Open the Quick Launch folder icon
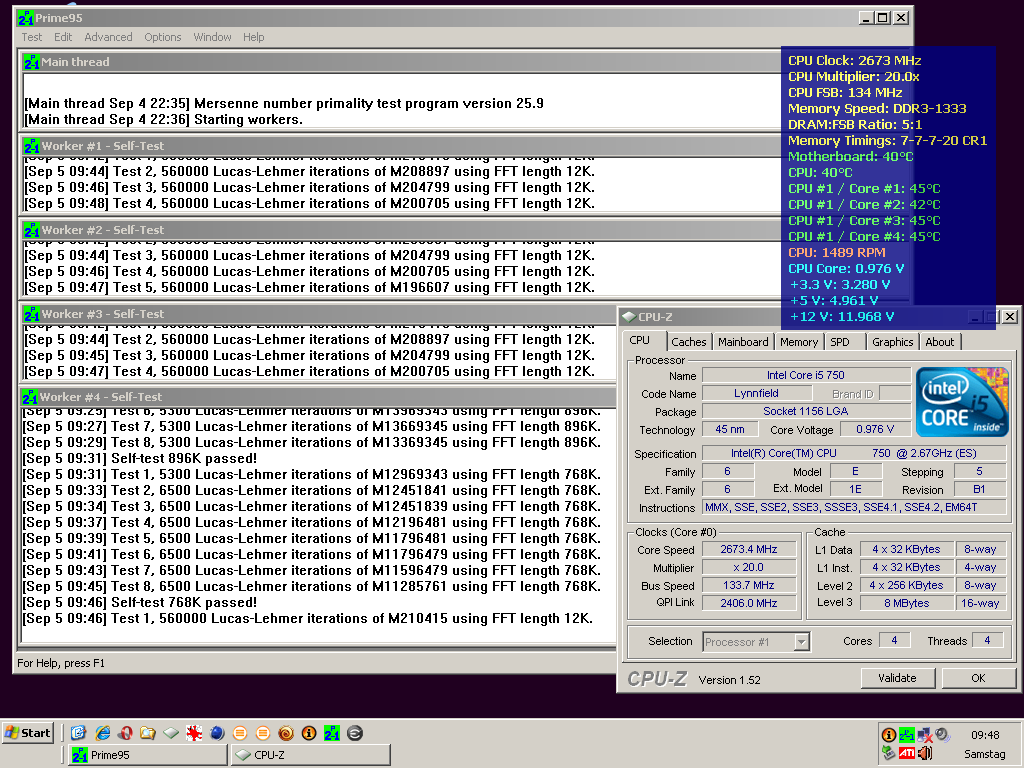This screenshot has width=1024, height=768. pos(148,733)
